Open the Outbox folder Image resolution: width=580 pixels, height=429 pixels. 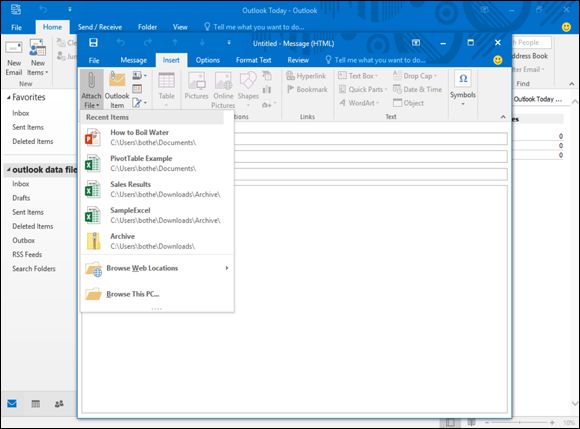point(23,240)
